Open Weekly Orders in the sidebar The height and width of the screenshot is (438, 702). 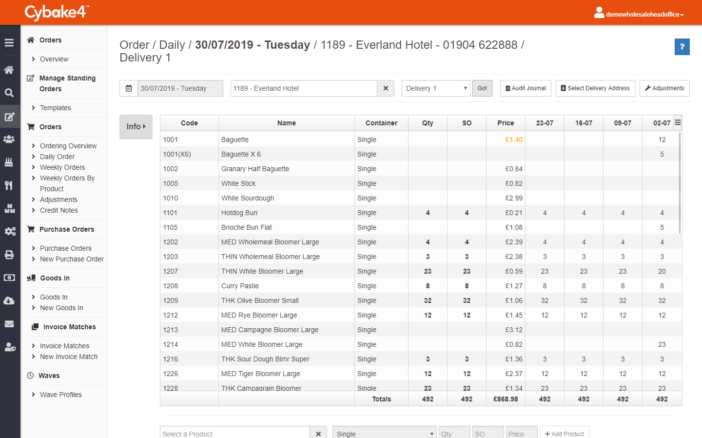62,167
